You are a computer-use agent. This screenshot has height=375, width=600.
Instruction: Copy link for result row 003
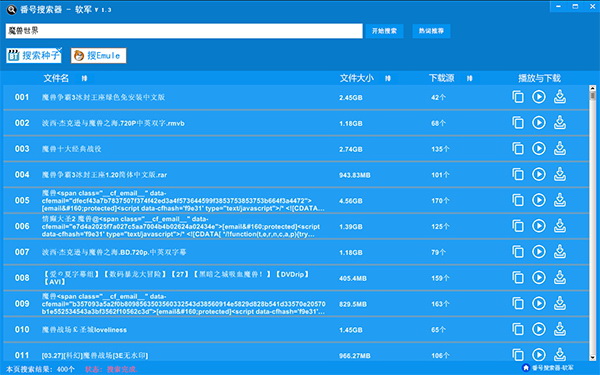pos(518,148)
